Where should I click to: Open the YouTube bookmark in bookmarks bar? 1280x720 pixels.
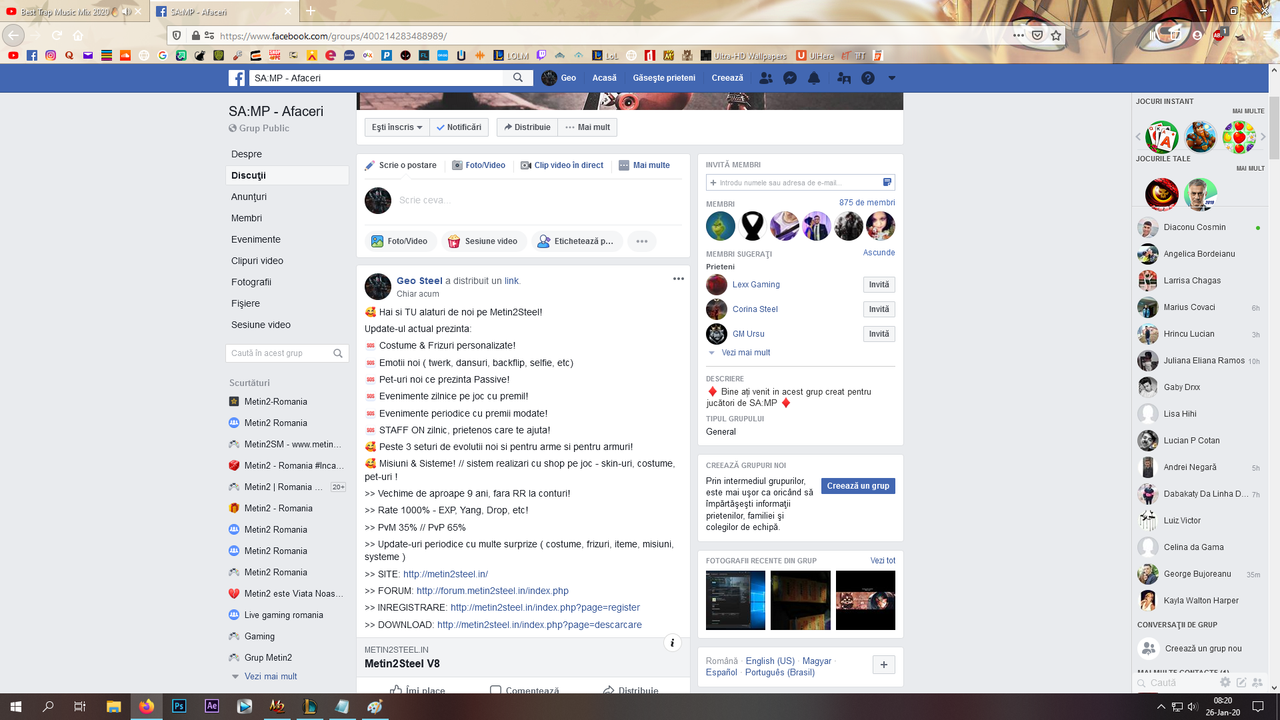pyautogui.click(x=13, y=55)
